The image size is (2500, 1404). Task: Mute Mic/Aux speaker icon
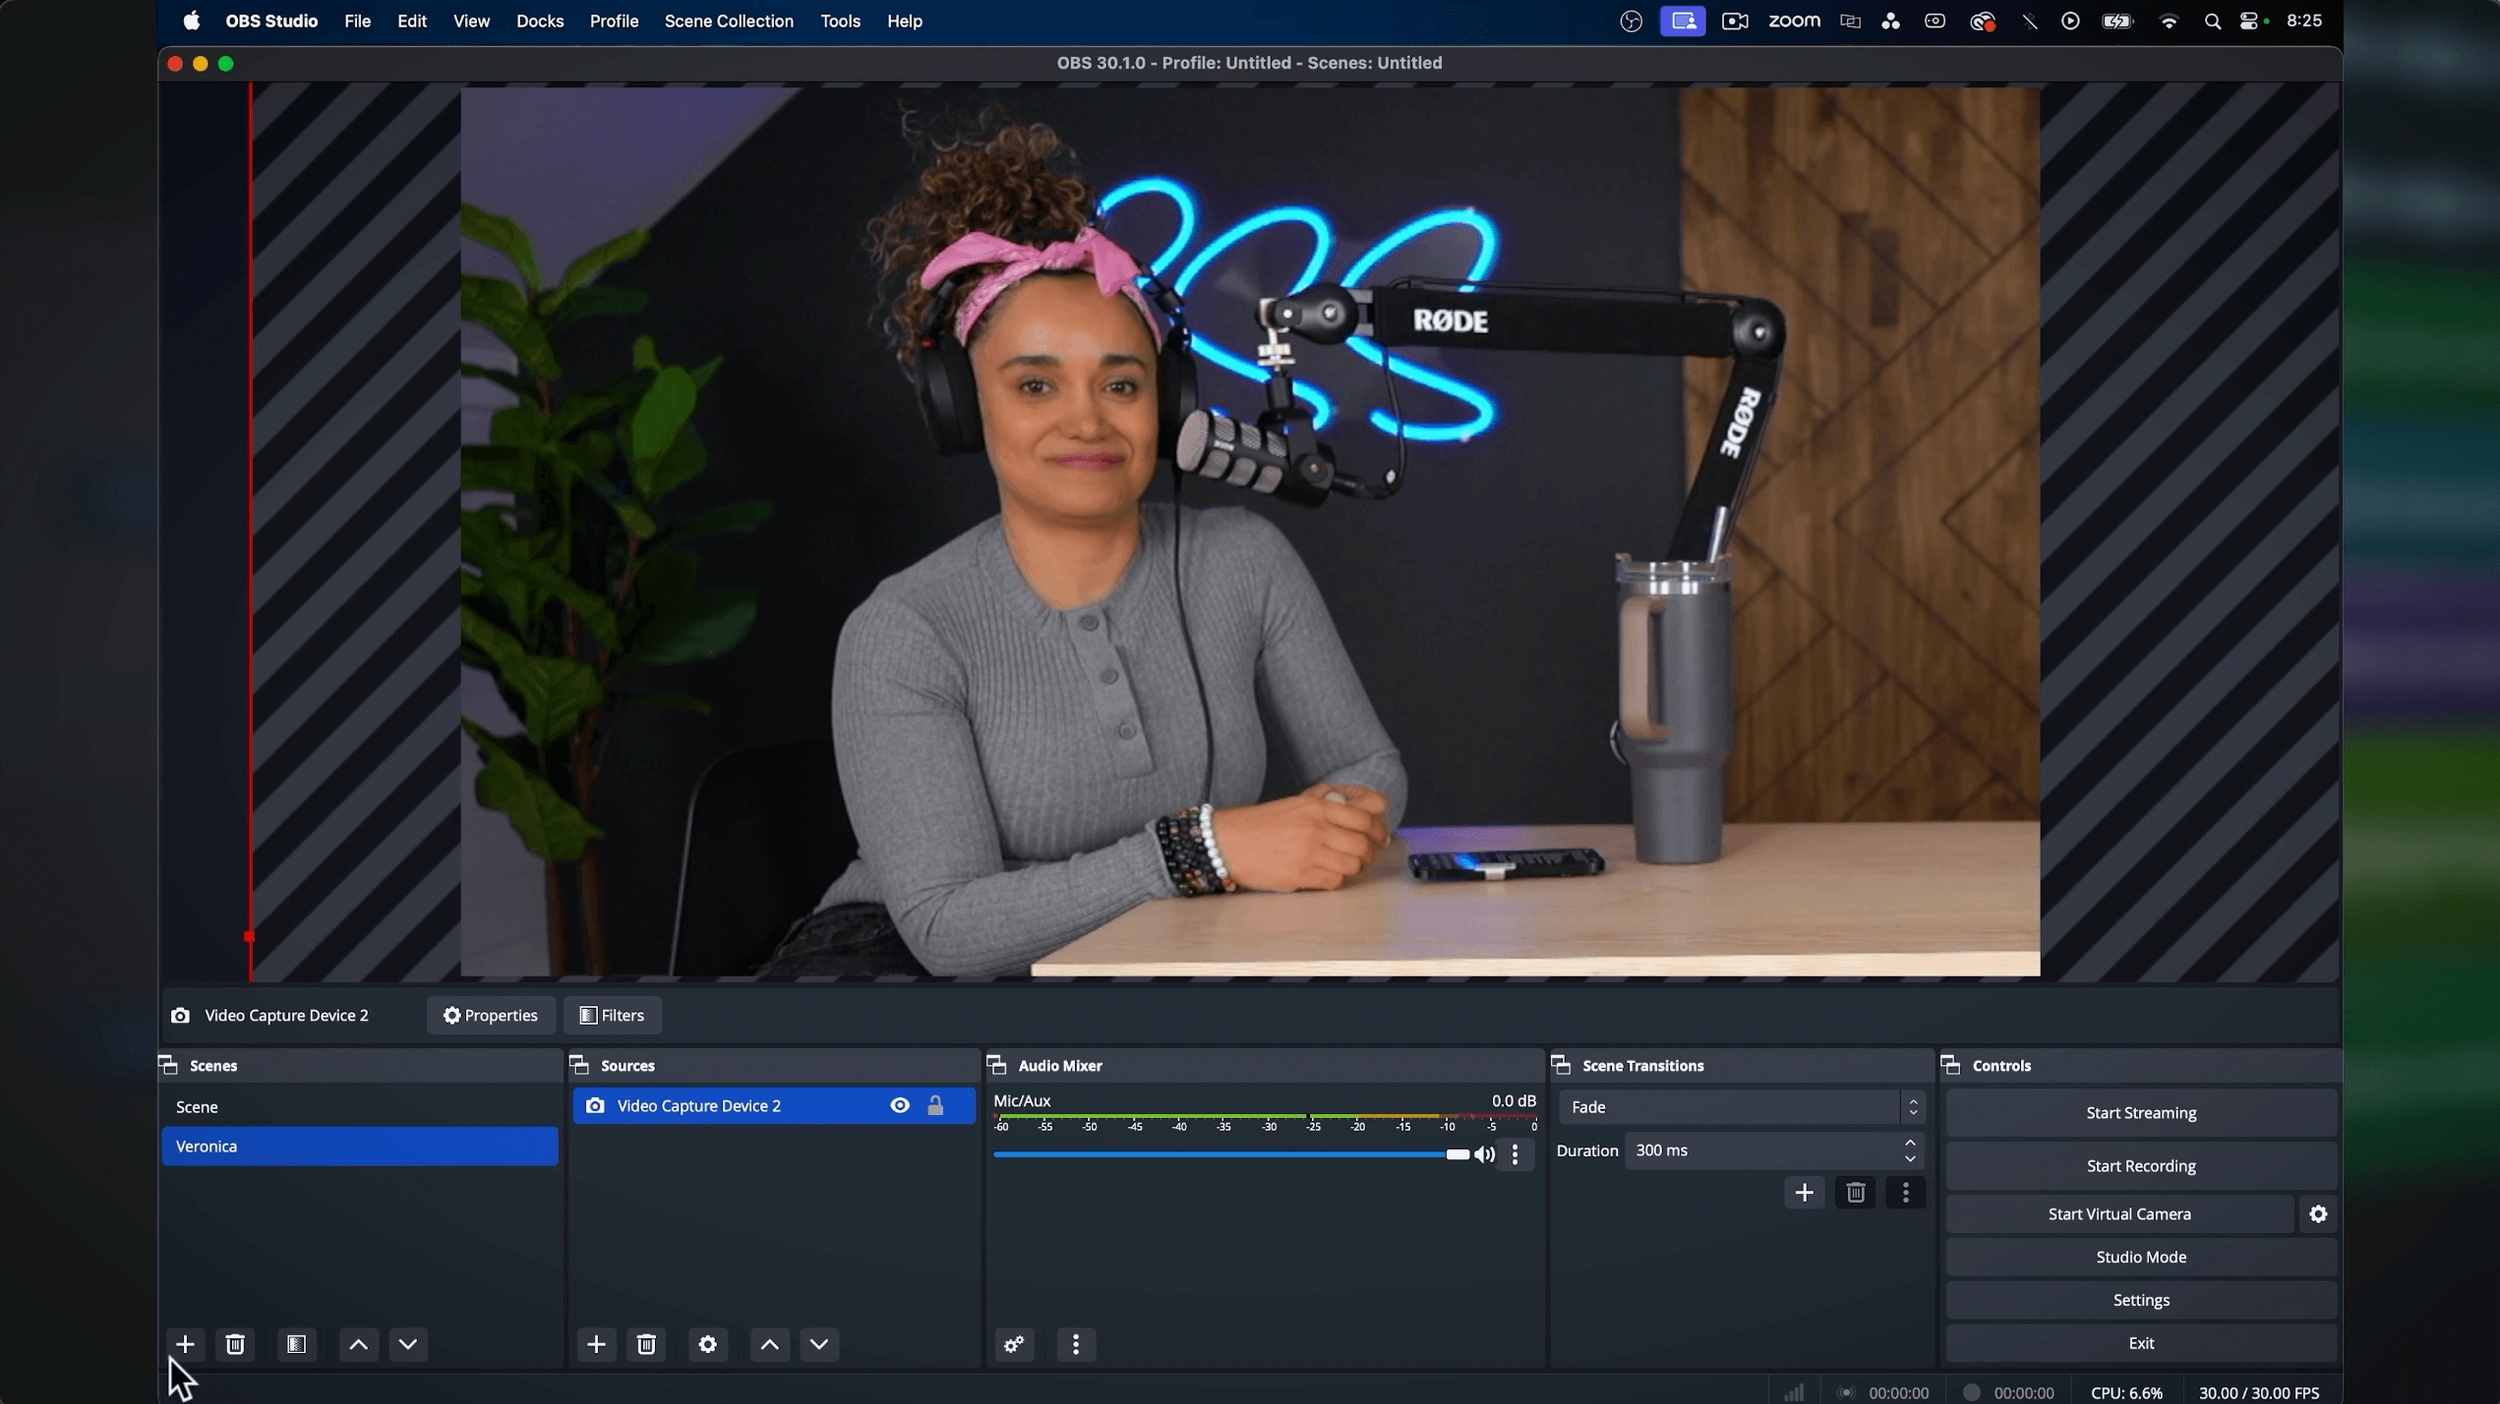click(1485, 1155)
